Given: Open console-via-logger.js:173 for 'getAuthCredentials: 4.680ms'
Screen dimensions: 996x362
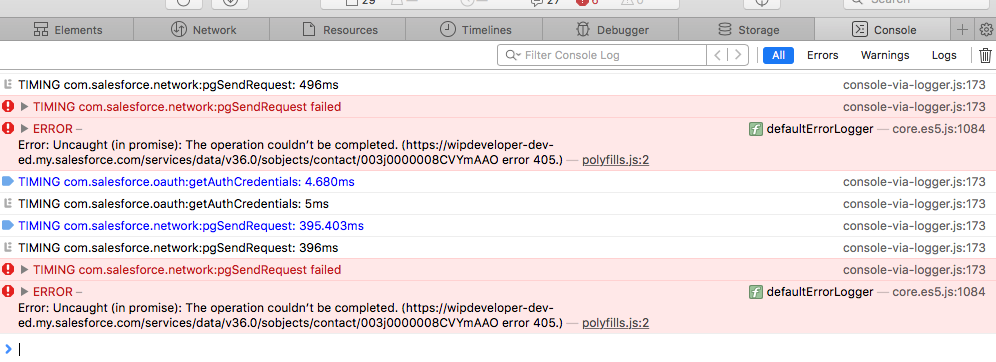Looking at the screenshot, I should point(915,182).
